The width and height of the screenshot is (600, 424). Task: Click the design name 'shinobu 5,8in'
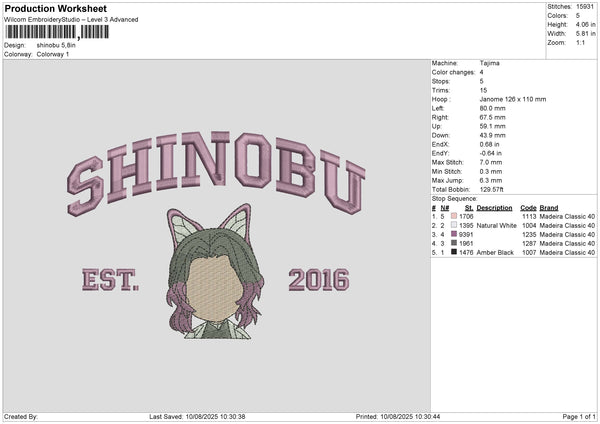point(56,45)
